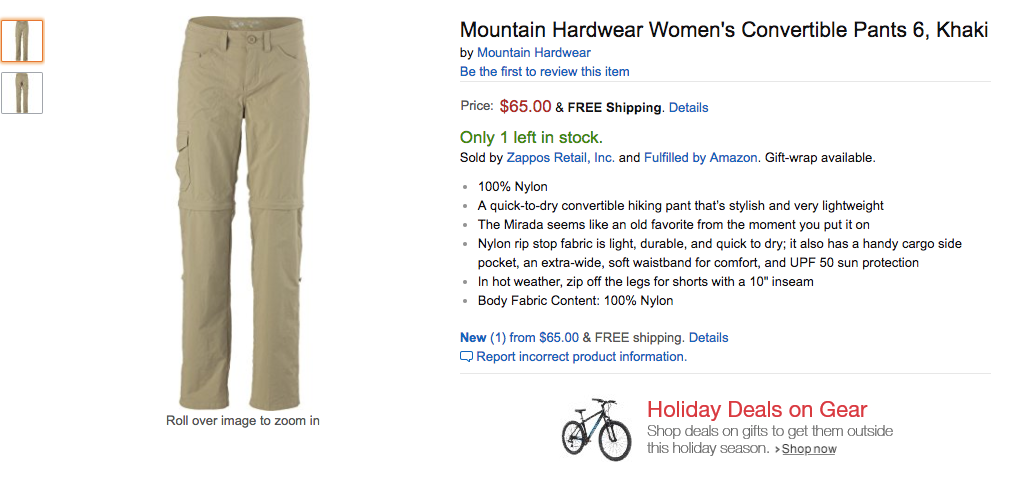The image size is (1012, 484).
Task: Click the product title text
Action: click(723, 30)
